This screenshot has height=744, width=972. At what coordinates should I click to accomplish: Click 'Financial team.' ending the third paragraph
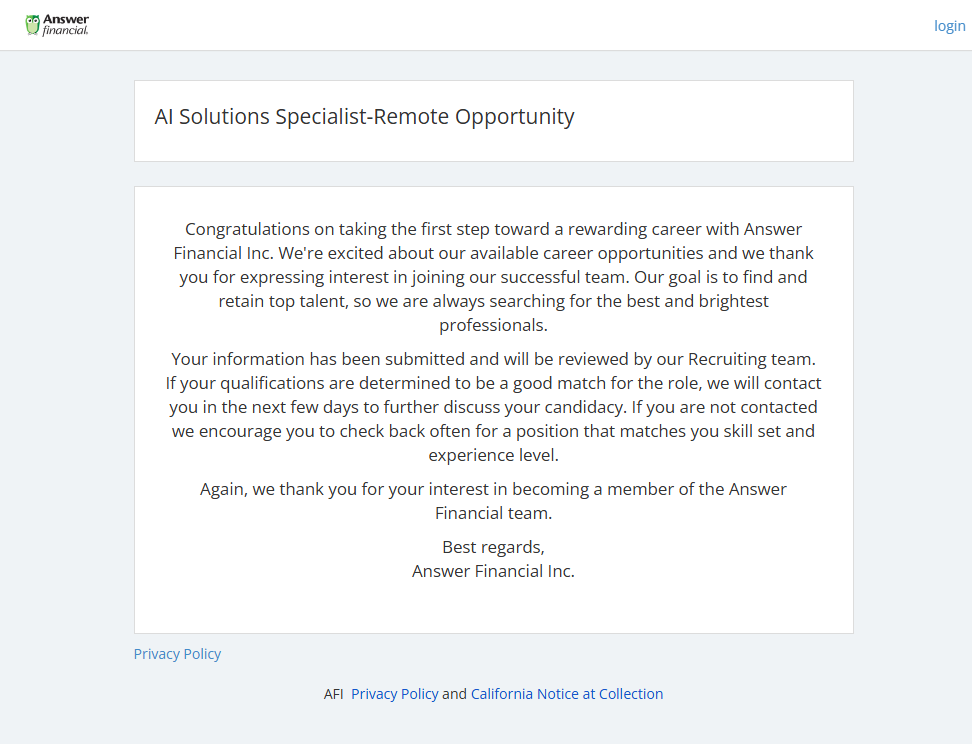pyautogui.click(x=493, y=513)
